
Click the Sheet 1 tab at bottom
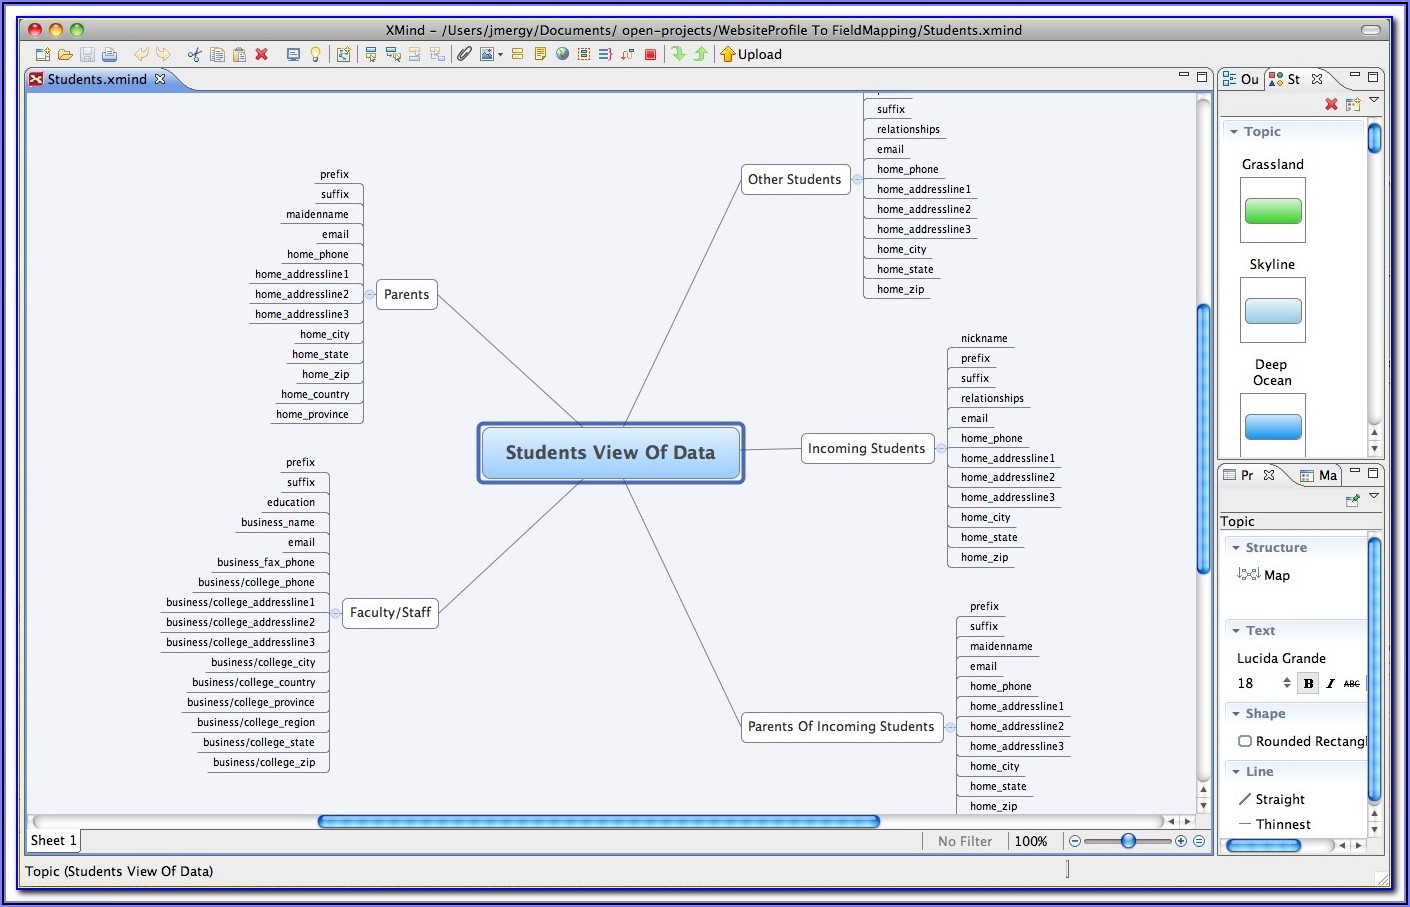(53, 841)
